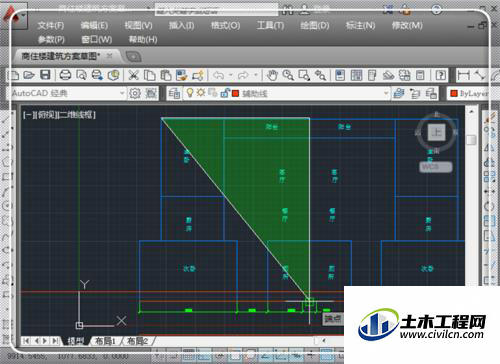Click the Properties palette icon
500x364 pixels.
(x=340, y=75)
